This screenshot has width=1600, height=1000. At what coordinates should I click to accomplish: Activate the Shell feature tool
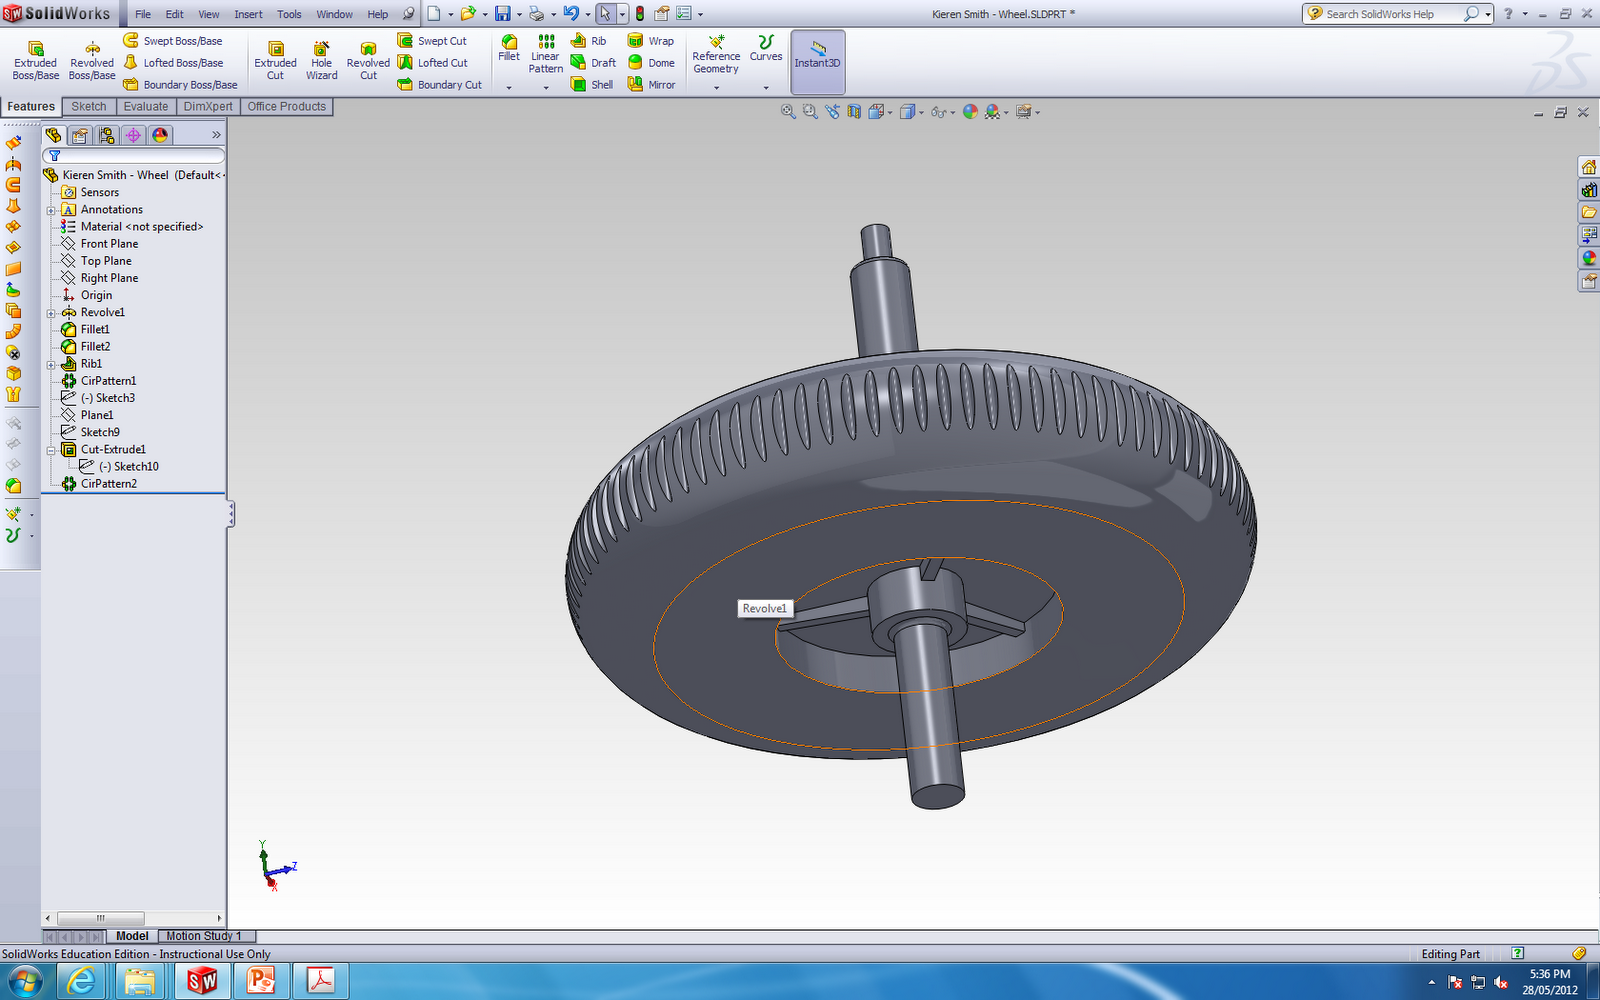pyautogui.click(x=592, y=84)
